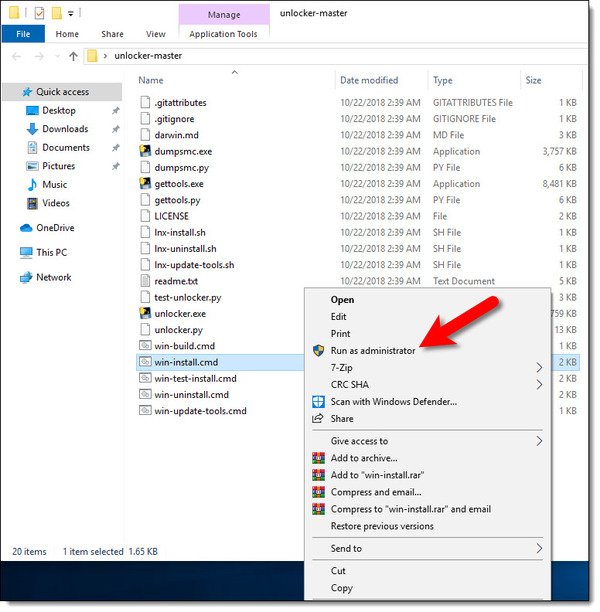Choose Edit from the context menu
Screen dimensions: 600x612
(427, 317)
